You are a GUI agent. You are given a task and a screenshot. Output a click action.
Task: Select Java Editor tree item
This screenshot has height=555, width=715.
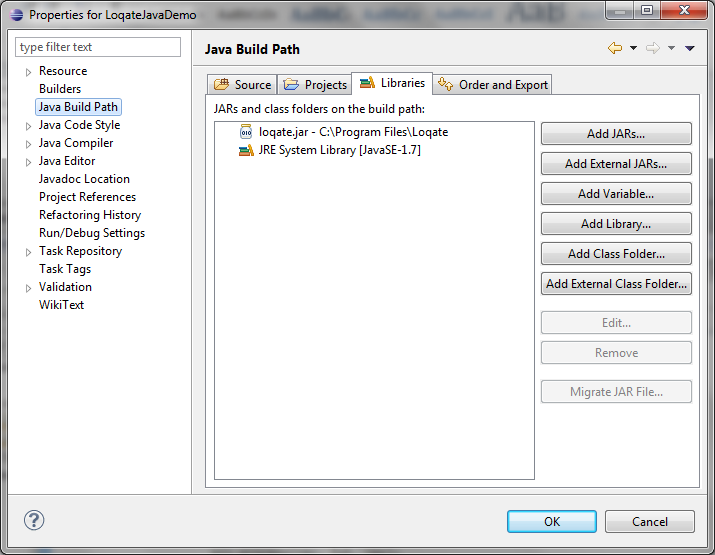pos(67,161)
